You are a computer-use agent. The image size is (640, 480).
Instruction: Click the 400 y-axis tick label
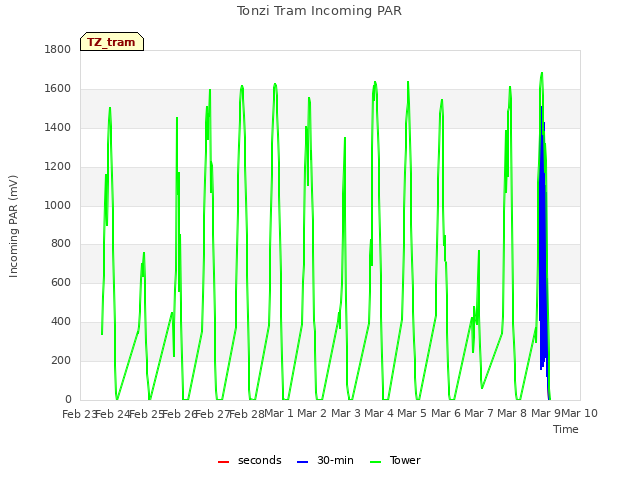[61, 322]
